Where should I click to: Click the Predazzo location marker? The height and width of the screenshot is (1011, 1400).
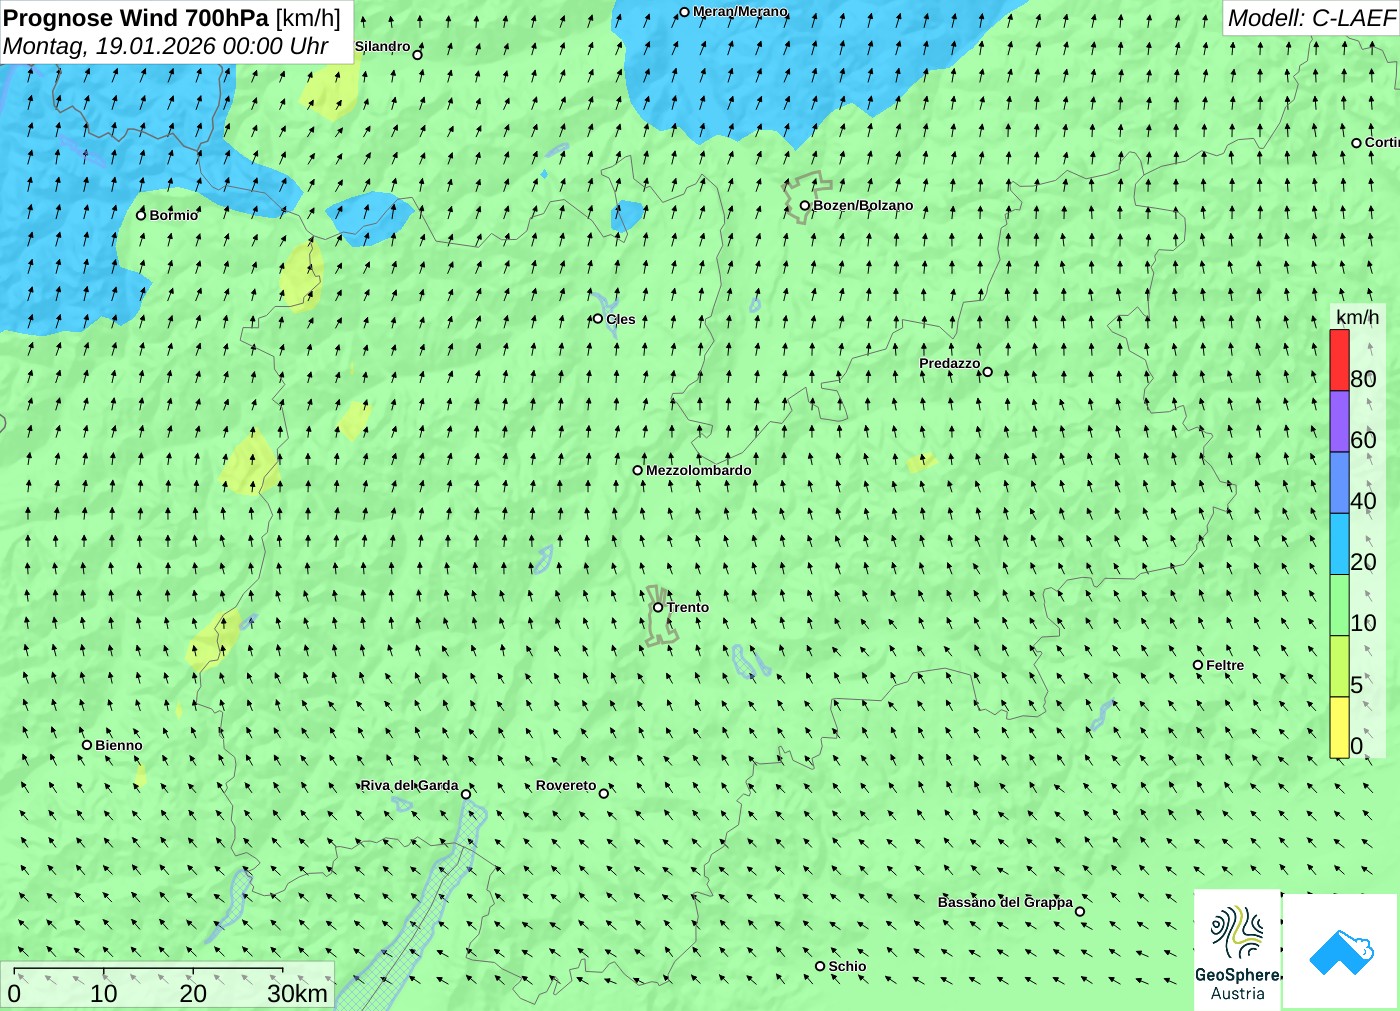click(988, 372)
